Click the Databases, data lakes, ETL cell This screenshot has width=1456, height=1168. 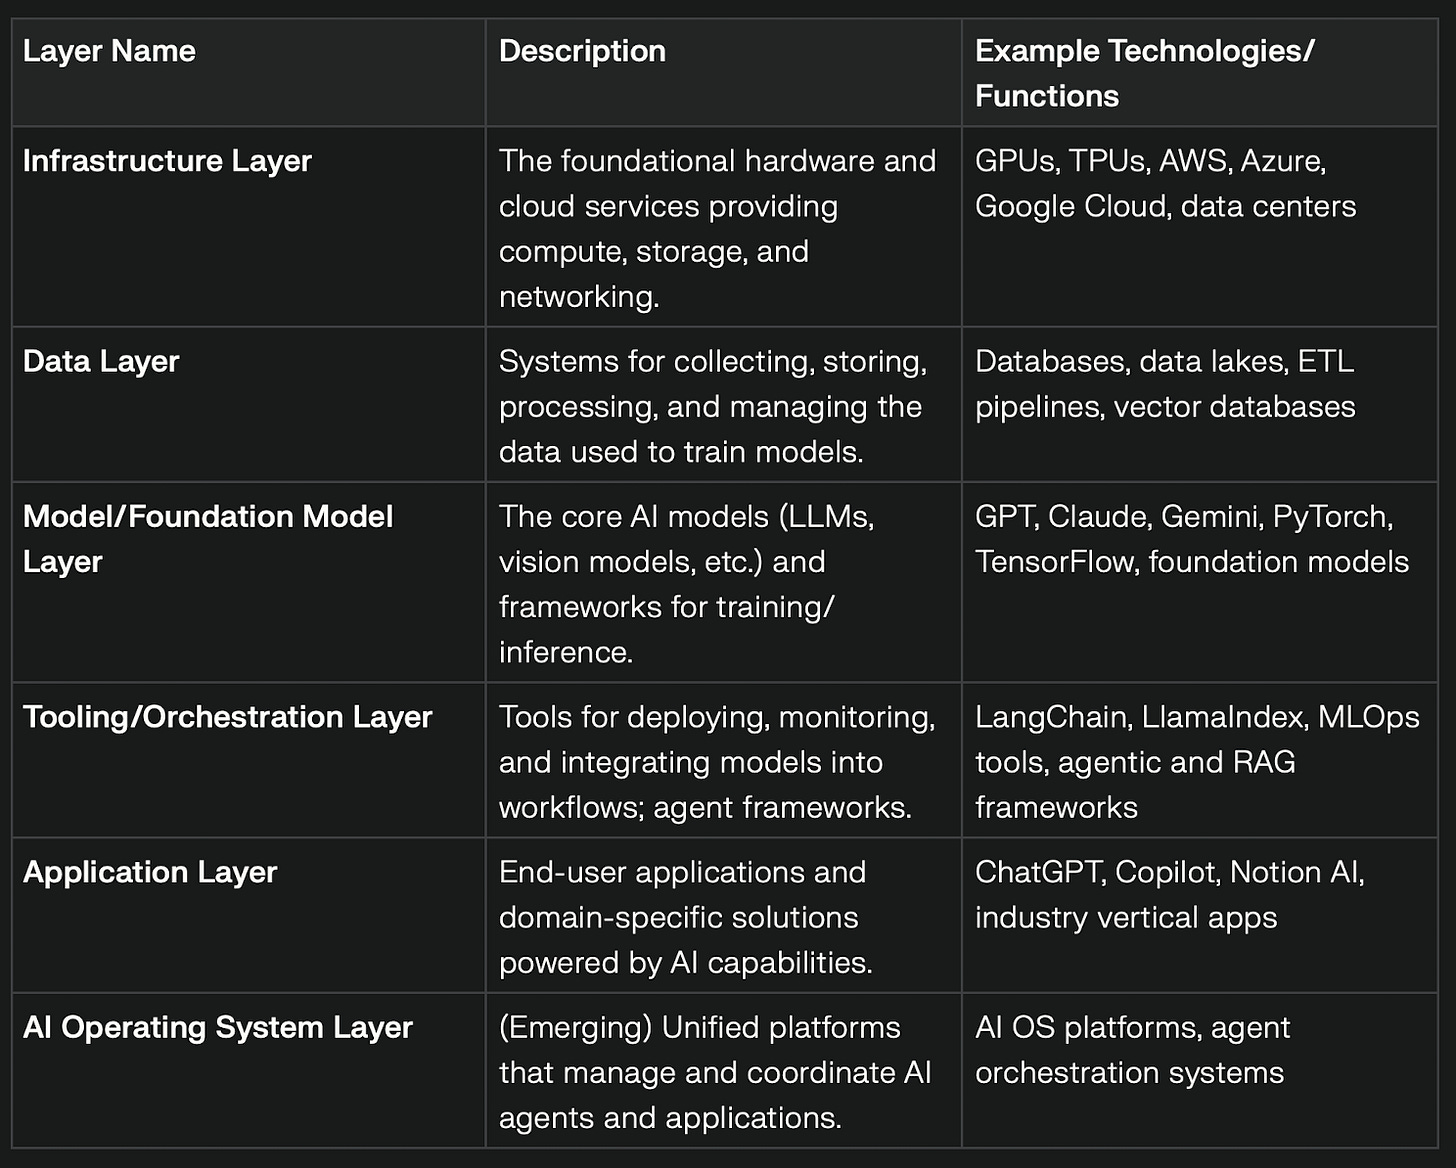1199,405
